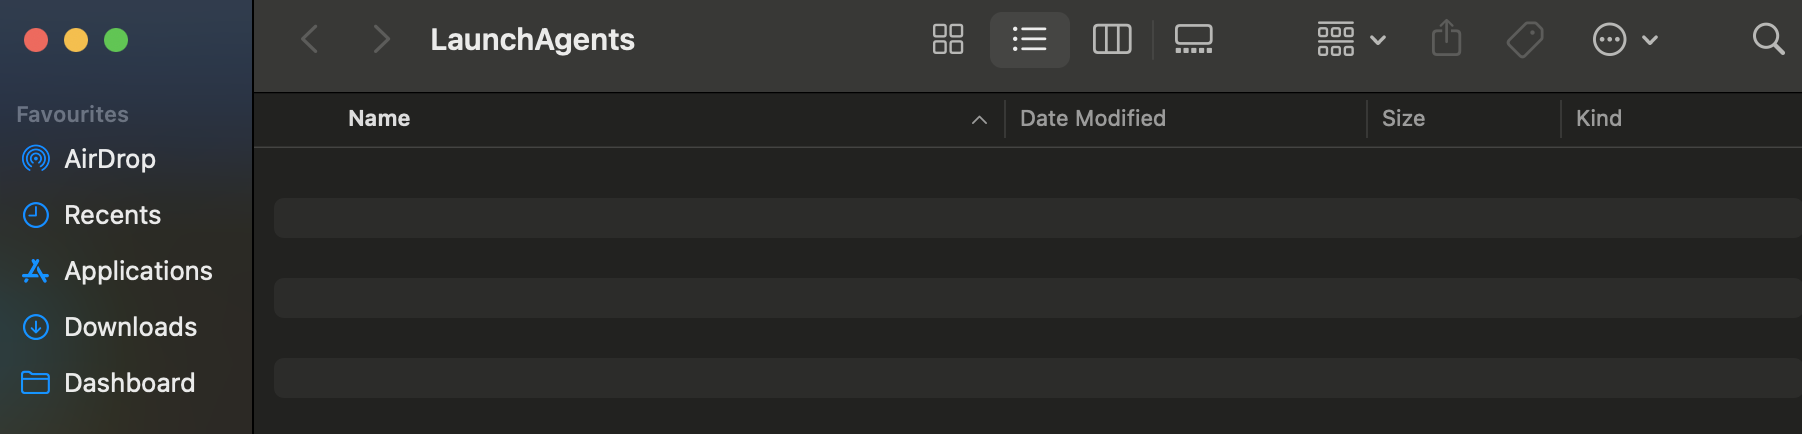Click the Tags icon
The width and height of the screenshot is (1802, 434).
[x=1524, y=40]
